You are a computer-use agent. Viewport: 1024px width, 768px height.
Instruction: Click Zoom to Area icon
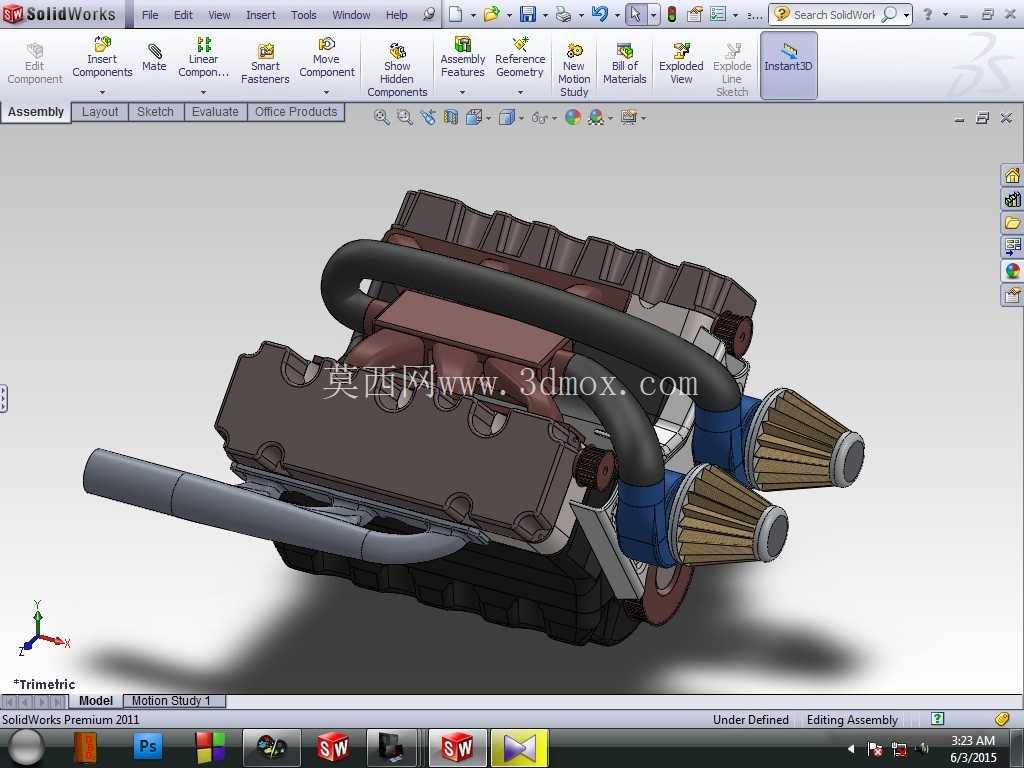click(405, 118)
